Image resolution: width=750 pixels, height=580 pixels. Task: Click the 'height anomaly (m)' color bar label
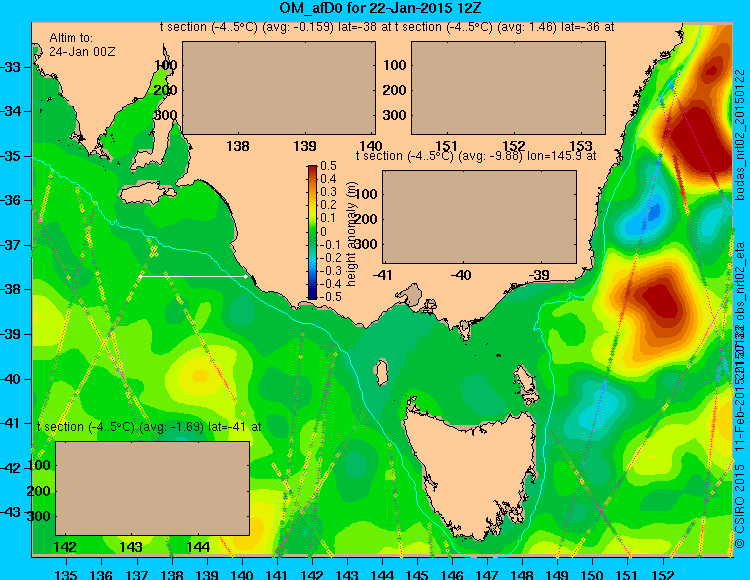pyautogui.click(x=352, y=234)
